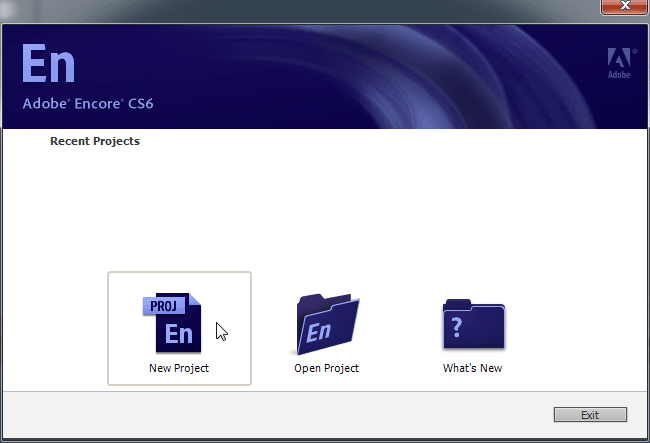Click the What's New question-mark folder icon
The height and width of the screenshot is (443, 650).
pyautogui.click(x=474, y=324)
